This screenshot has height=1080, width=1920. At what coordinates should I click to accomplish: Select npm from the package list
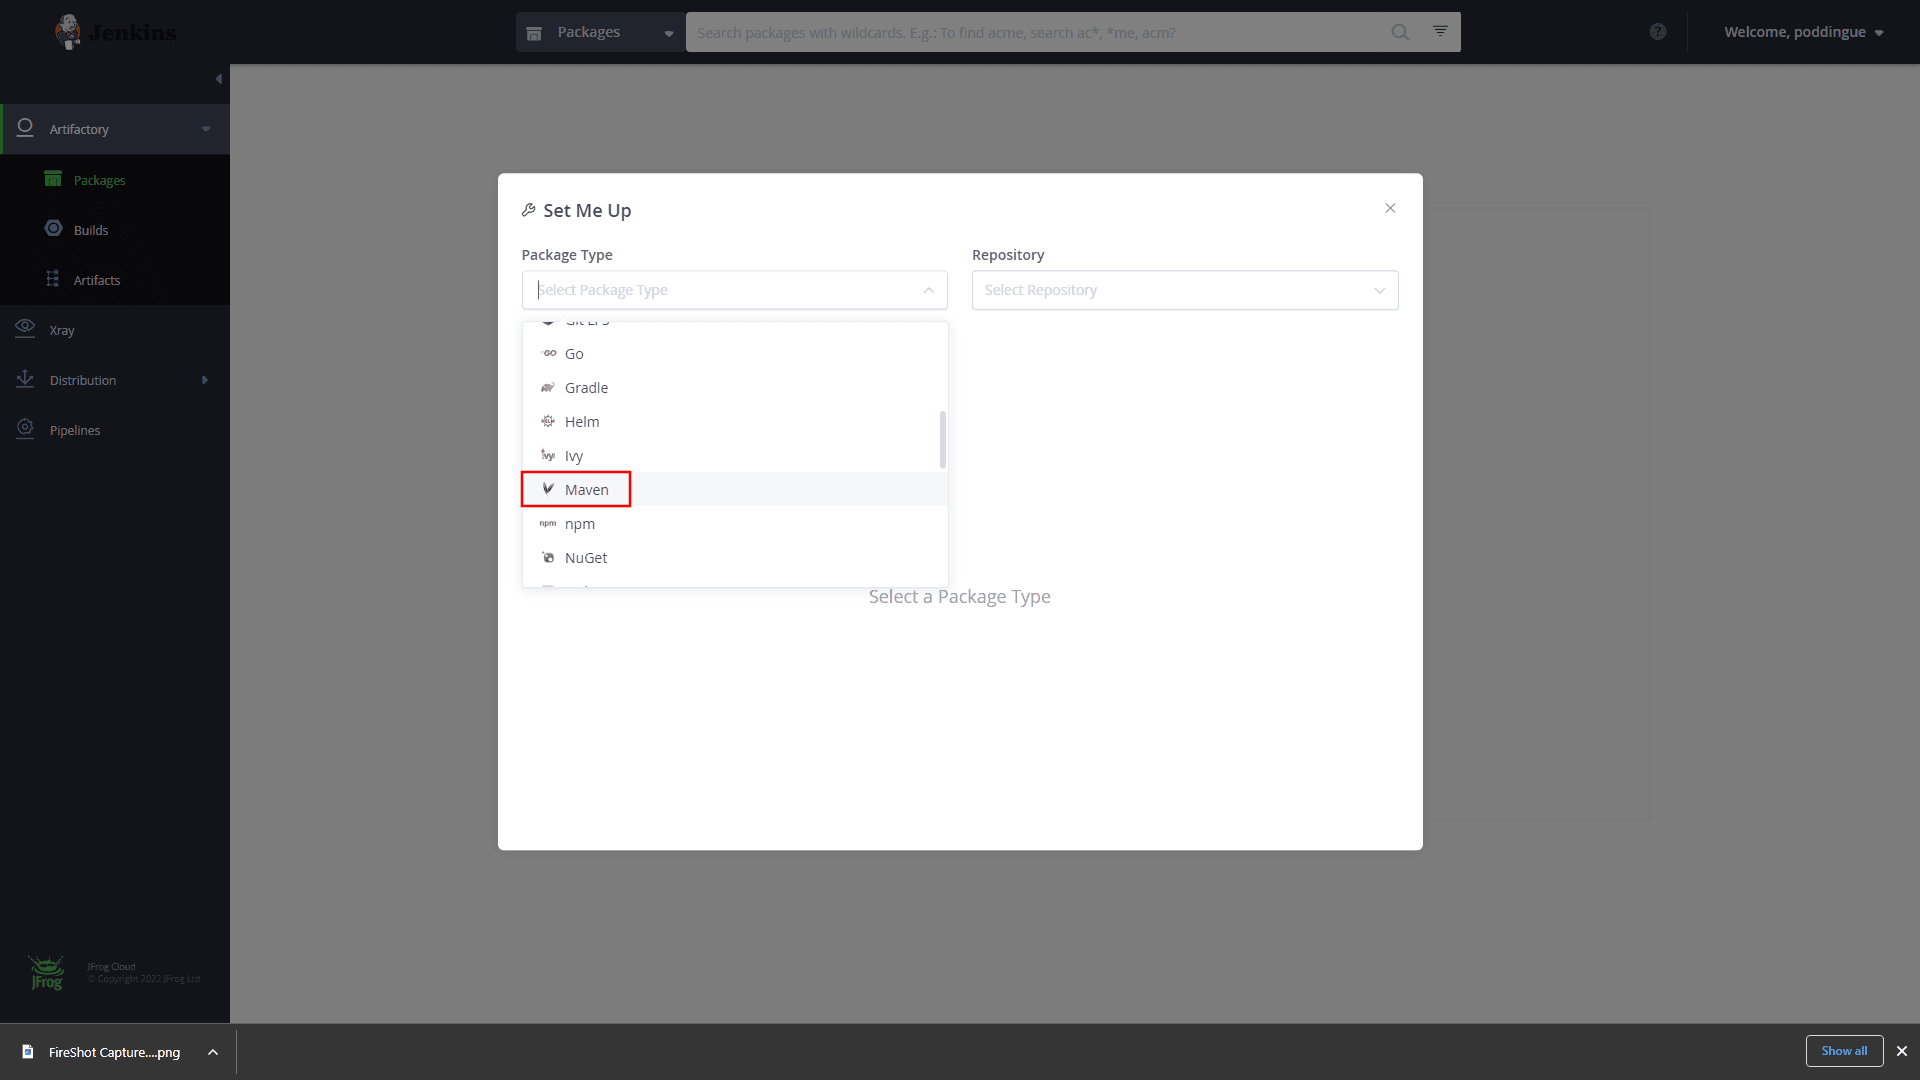coord(735,524)
